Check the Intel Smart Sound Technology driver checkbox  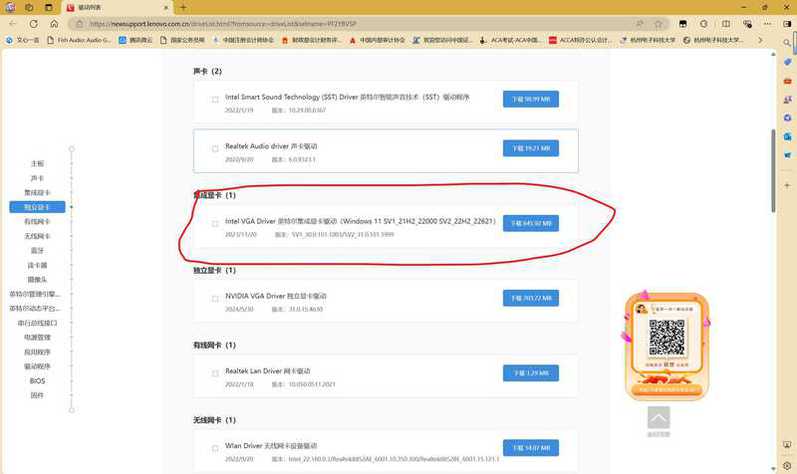215,100
